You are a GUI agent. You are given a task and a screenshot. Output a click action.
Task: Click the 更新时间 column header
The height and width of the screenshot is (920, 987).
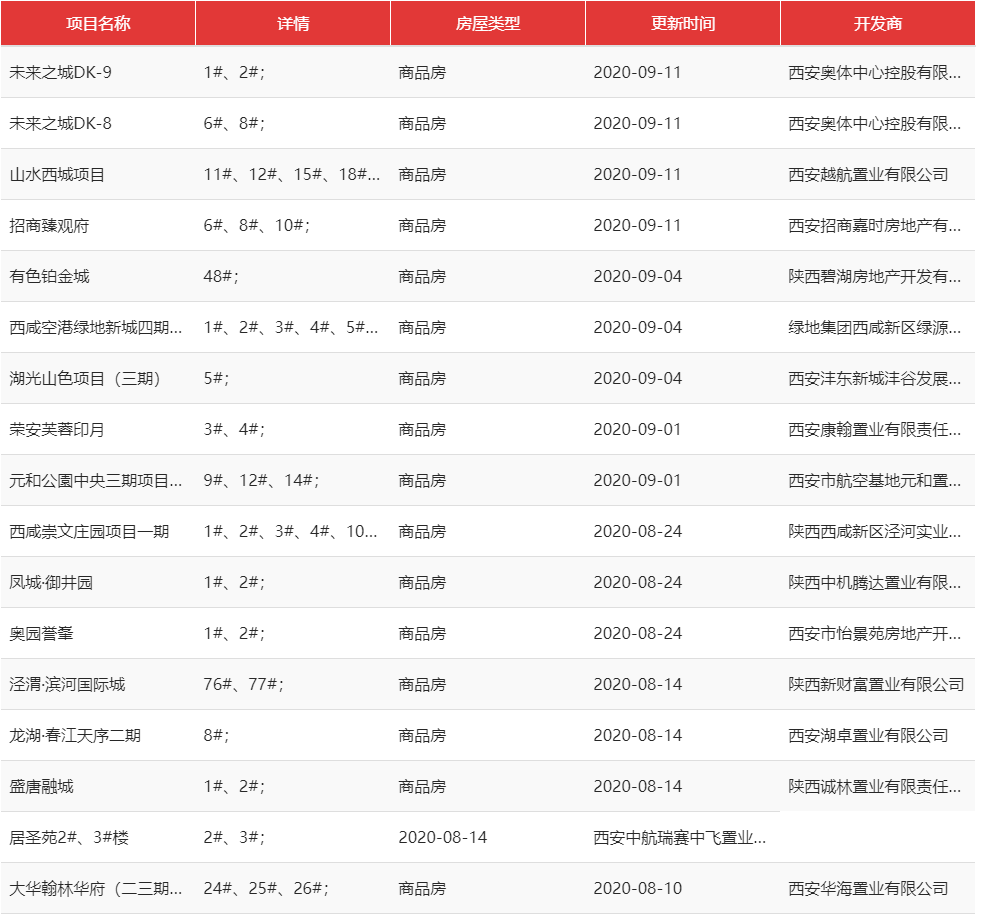(x=683, y=23)
